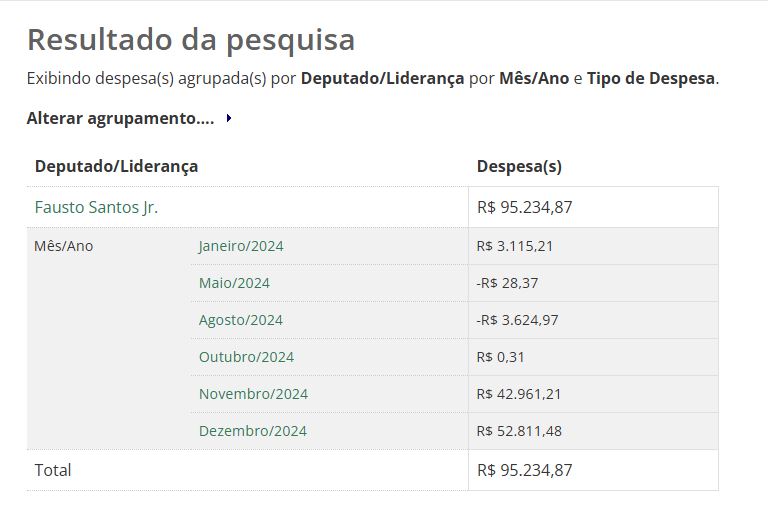
Task: Click the Deputado/Liderança column header
Action: [116, 166]
